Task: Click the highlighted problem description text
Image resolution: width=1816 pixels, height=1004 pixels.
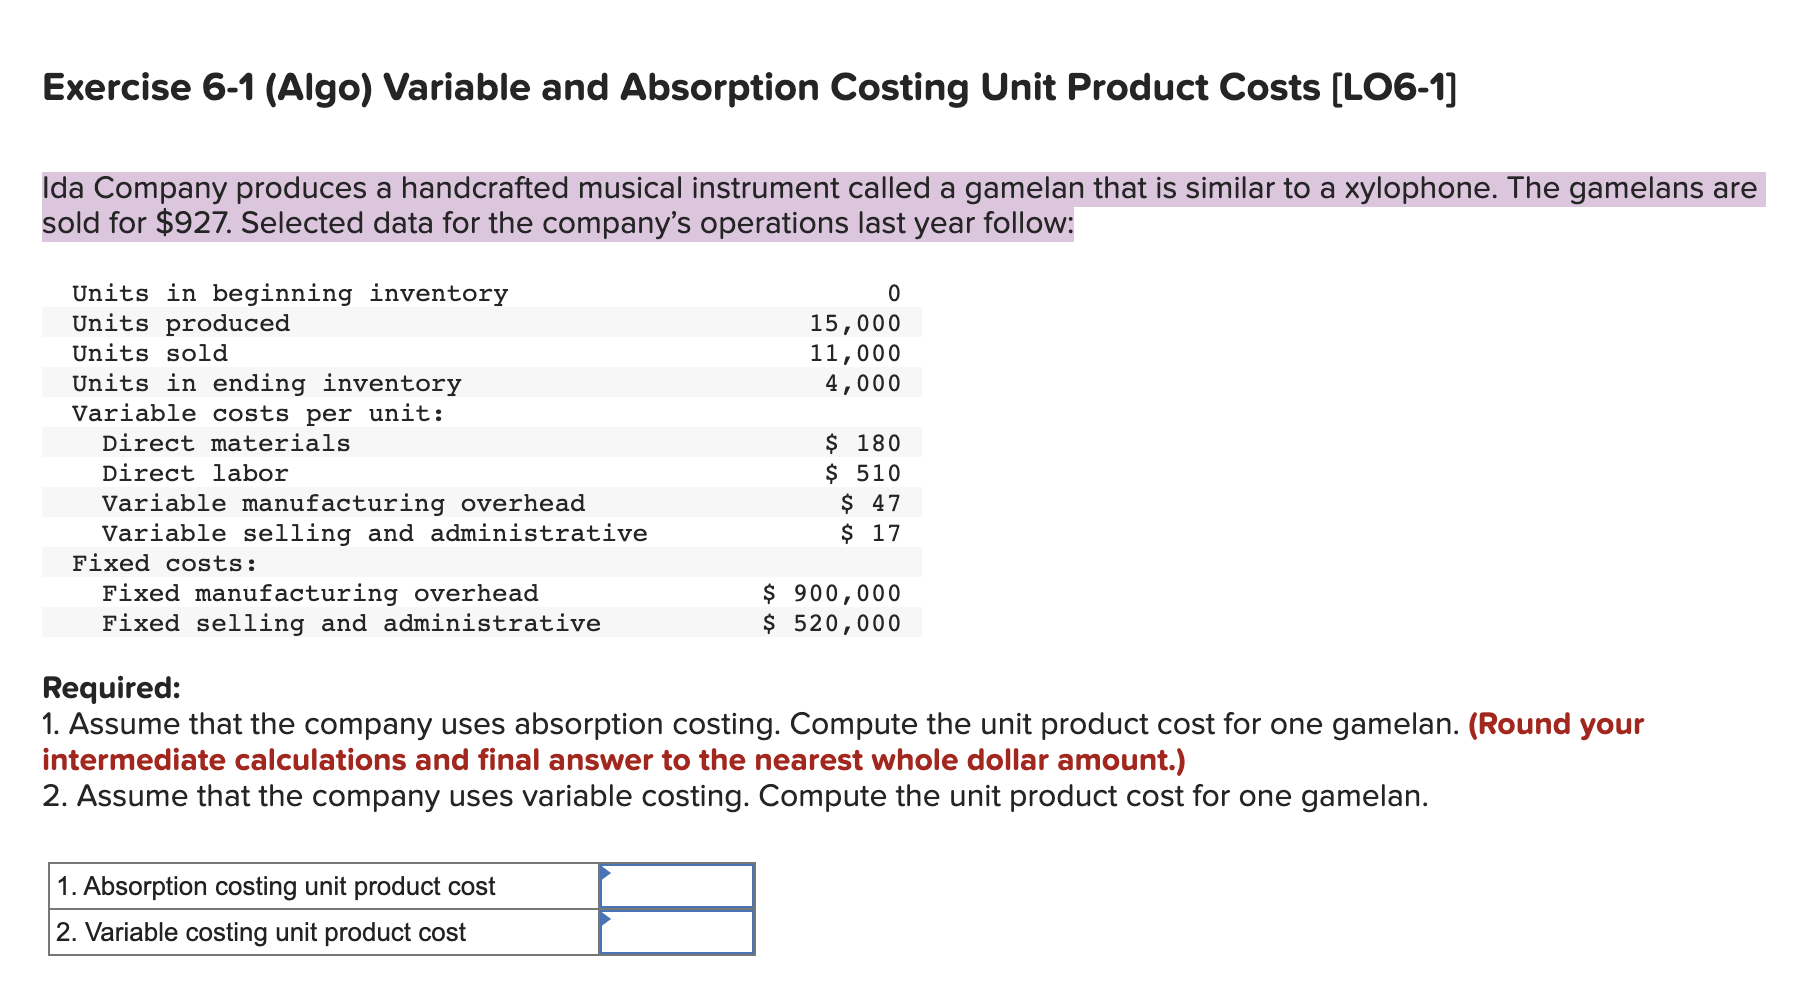Action: pos(900,203)
